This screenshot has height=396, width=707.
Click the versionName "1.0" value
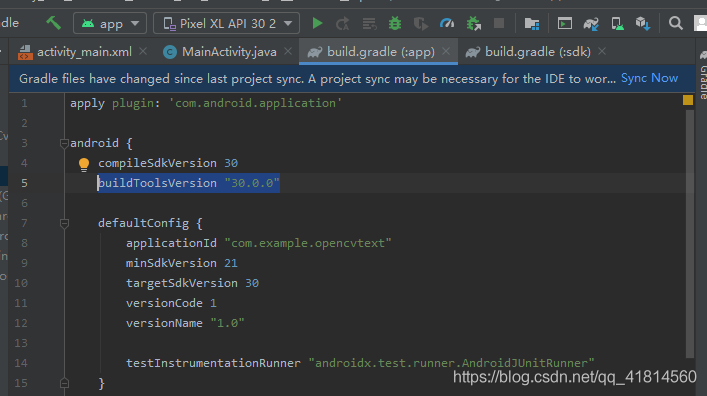[227, 323]
